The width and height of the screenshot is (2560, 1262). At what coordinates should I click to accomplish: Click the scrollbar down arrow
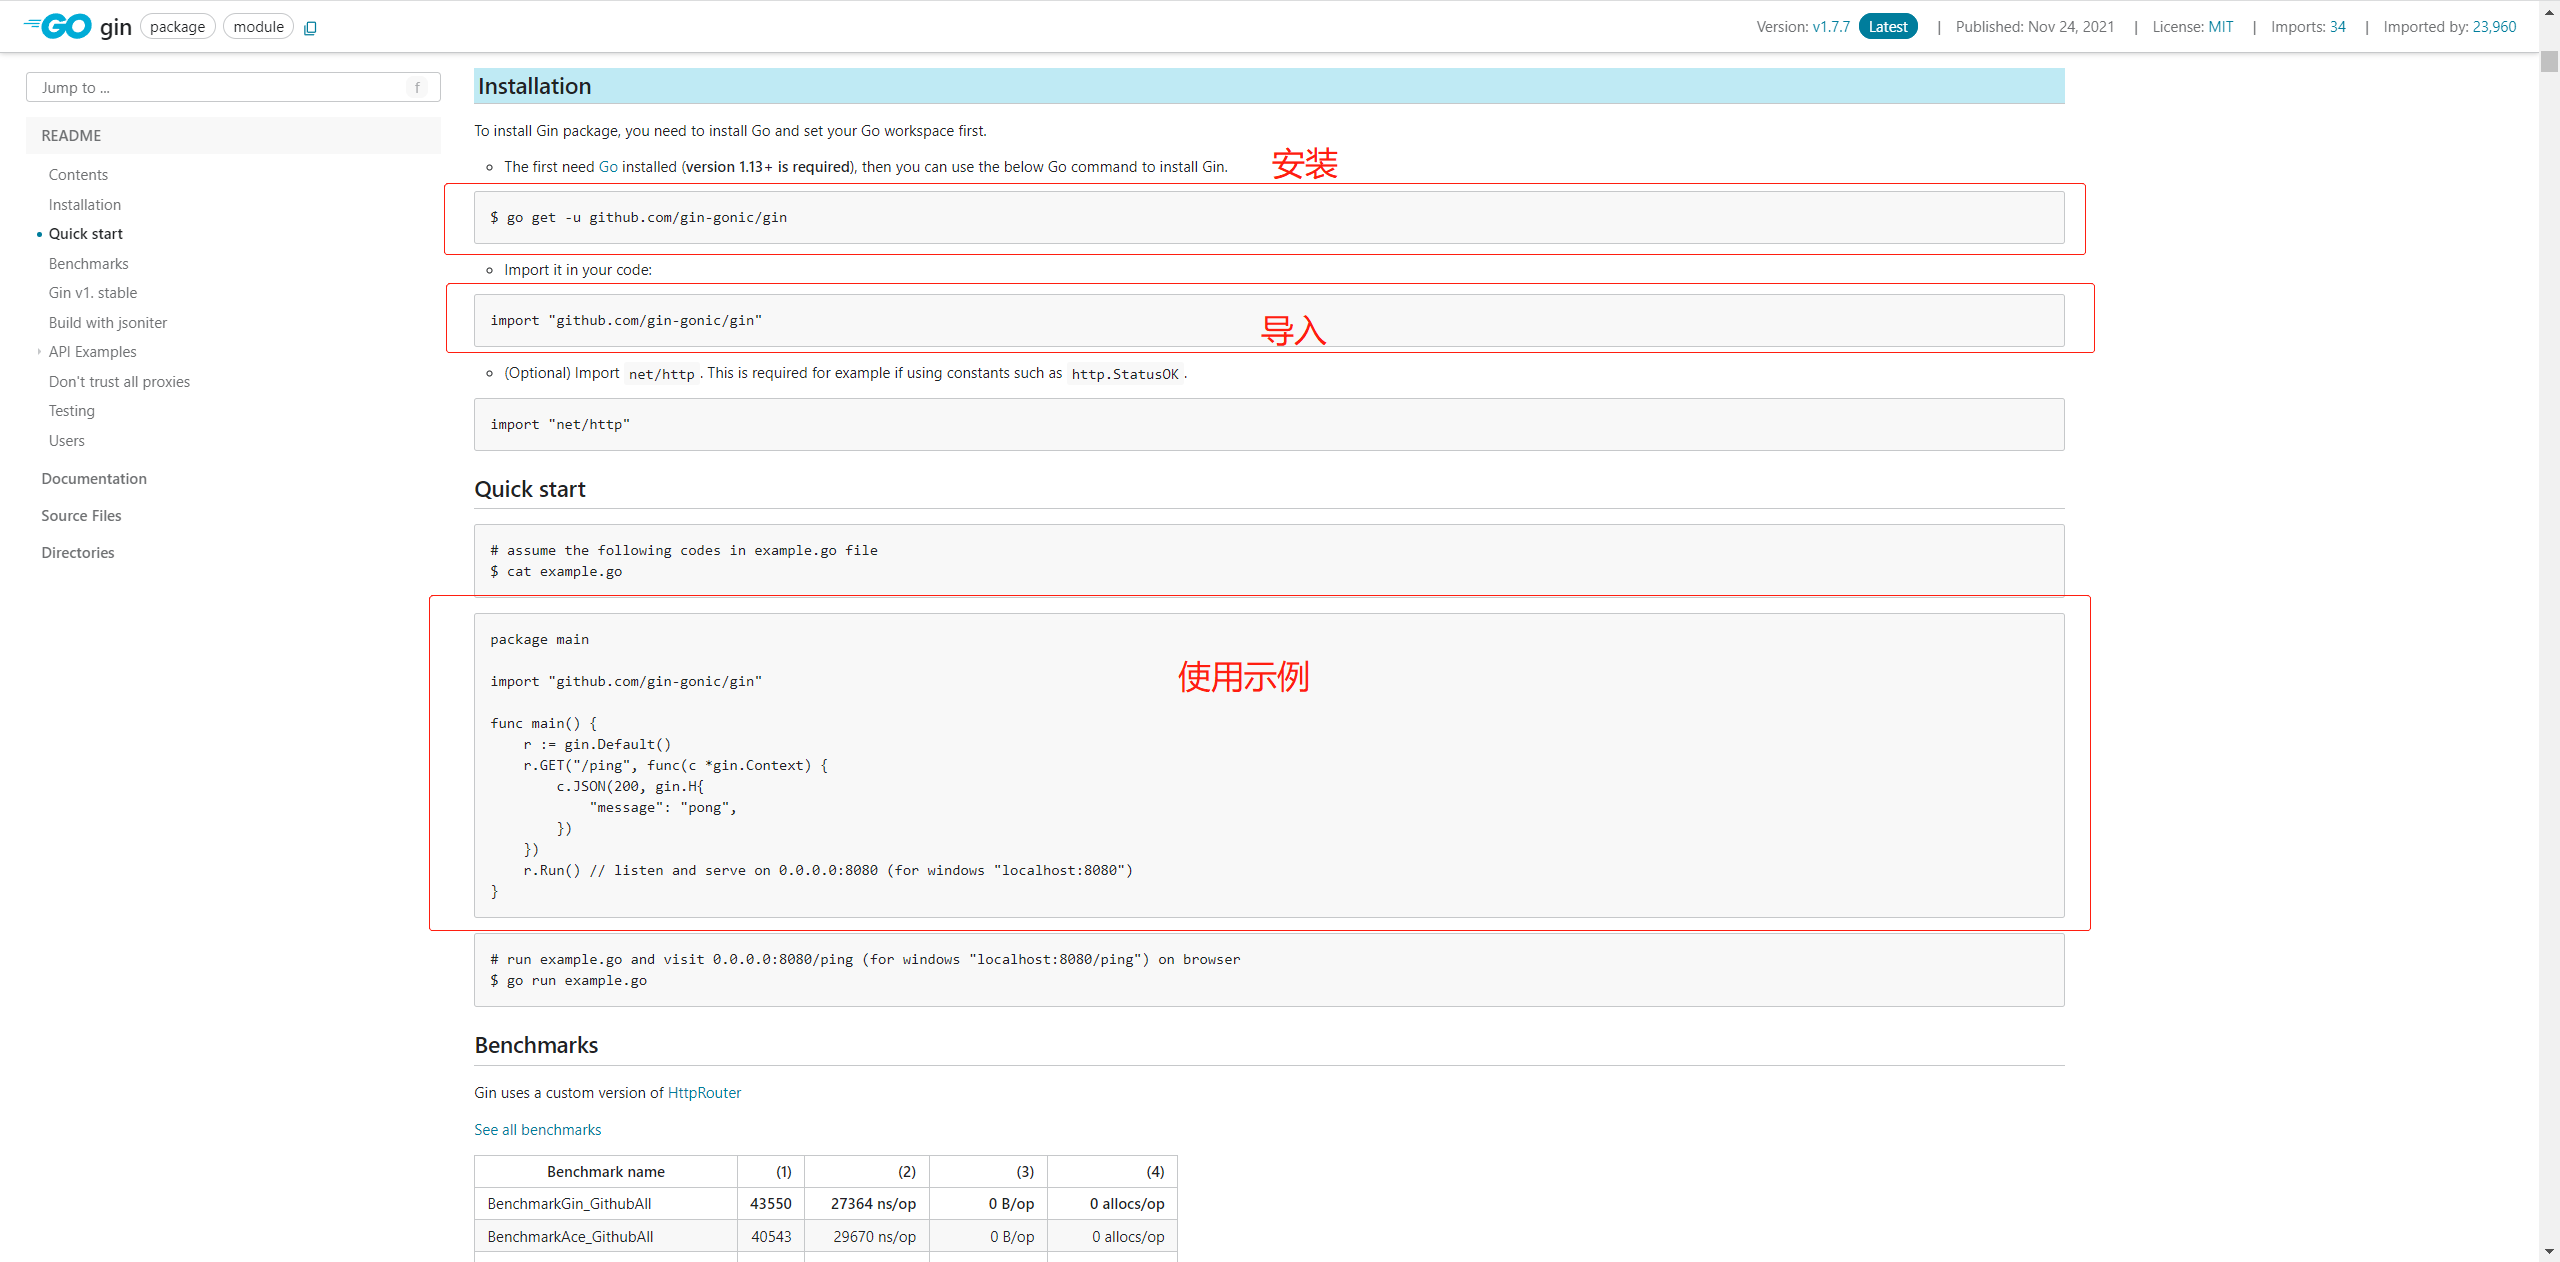pos(2548,1251)
